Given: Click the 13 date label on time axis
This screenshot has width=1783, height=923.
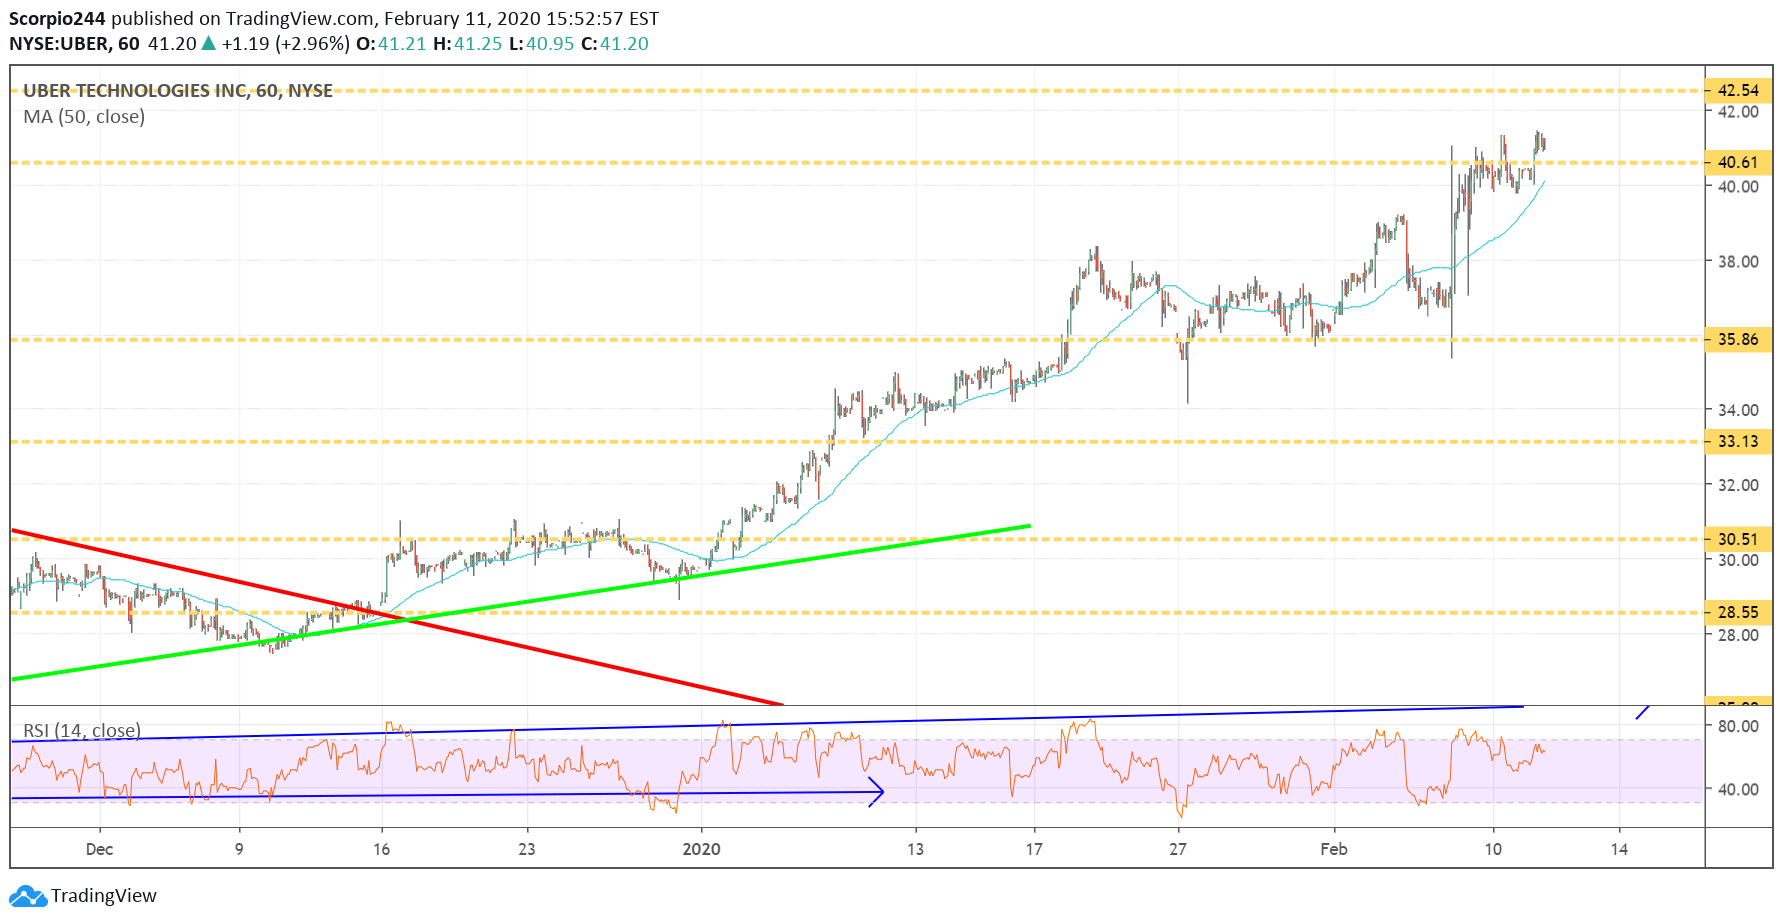Looking at the screenshot, I should click(x=915, y=849).
